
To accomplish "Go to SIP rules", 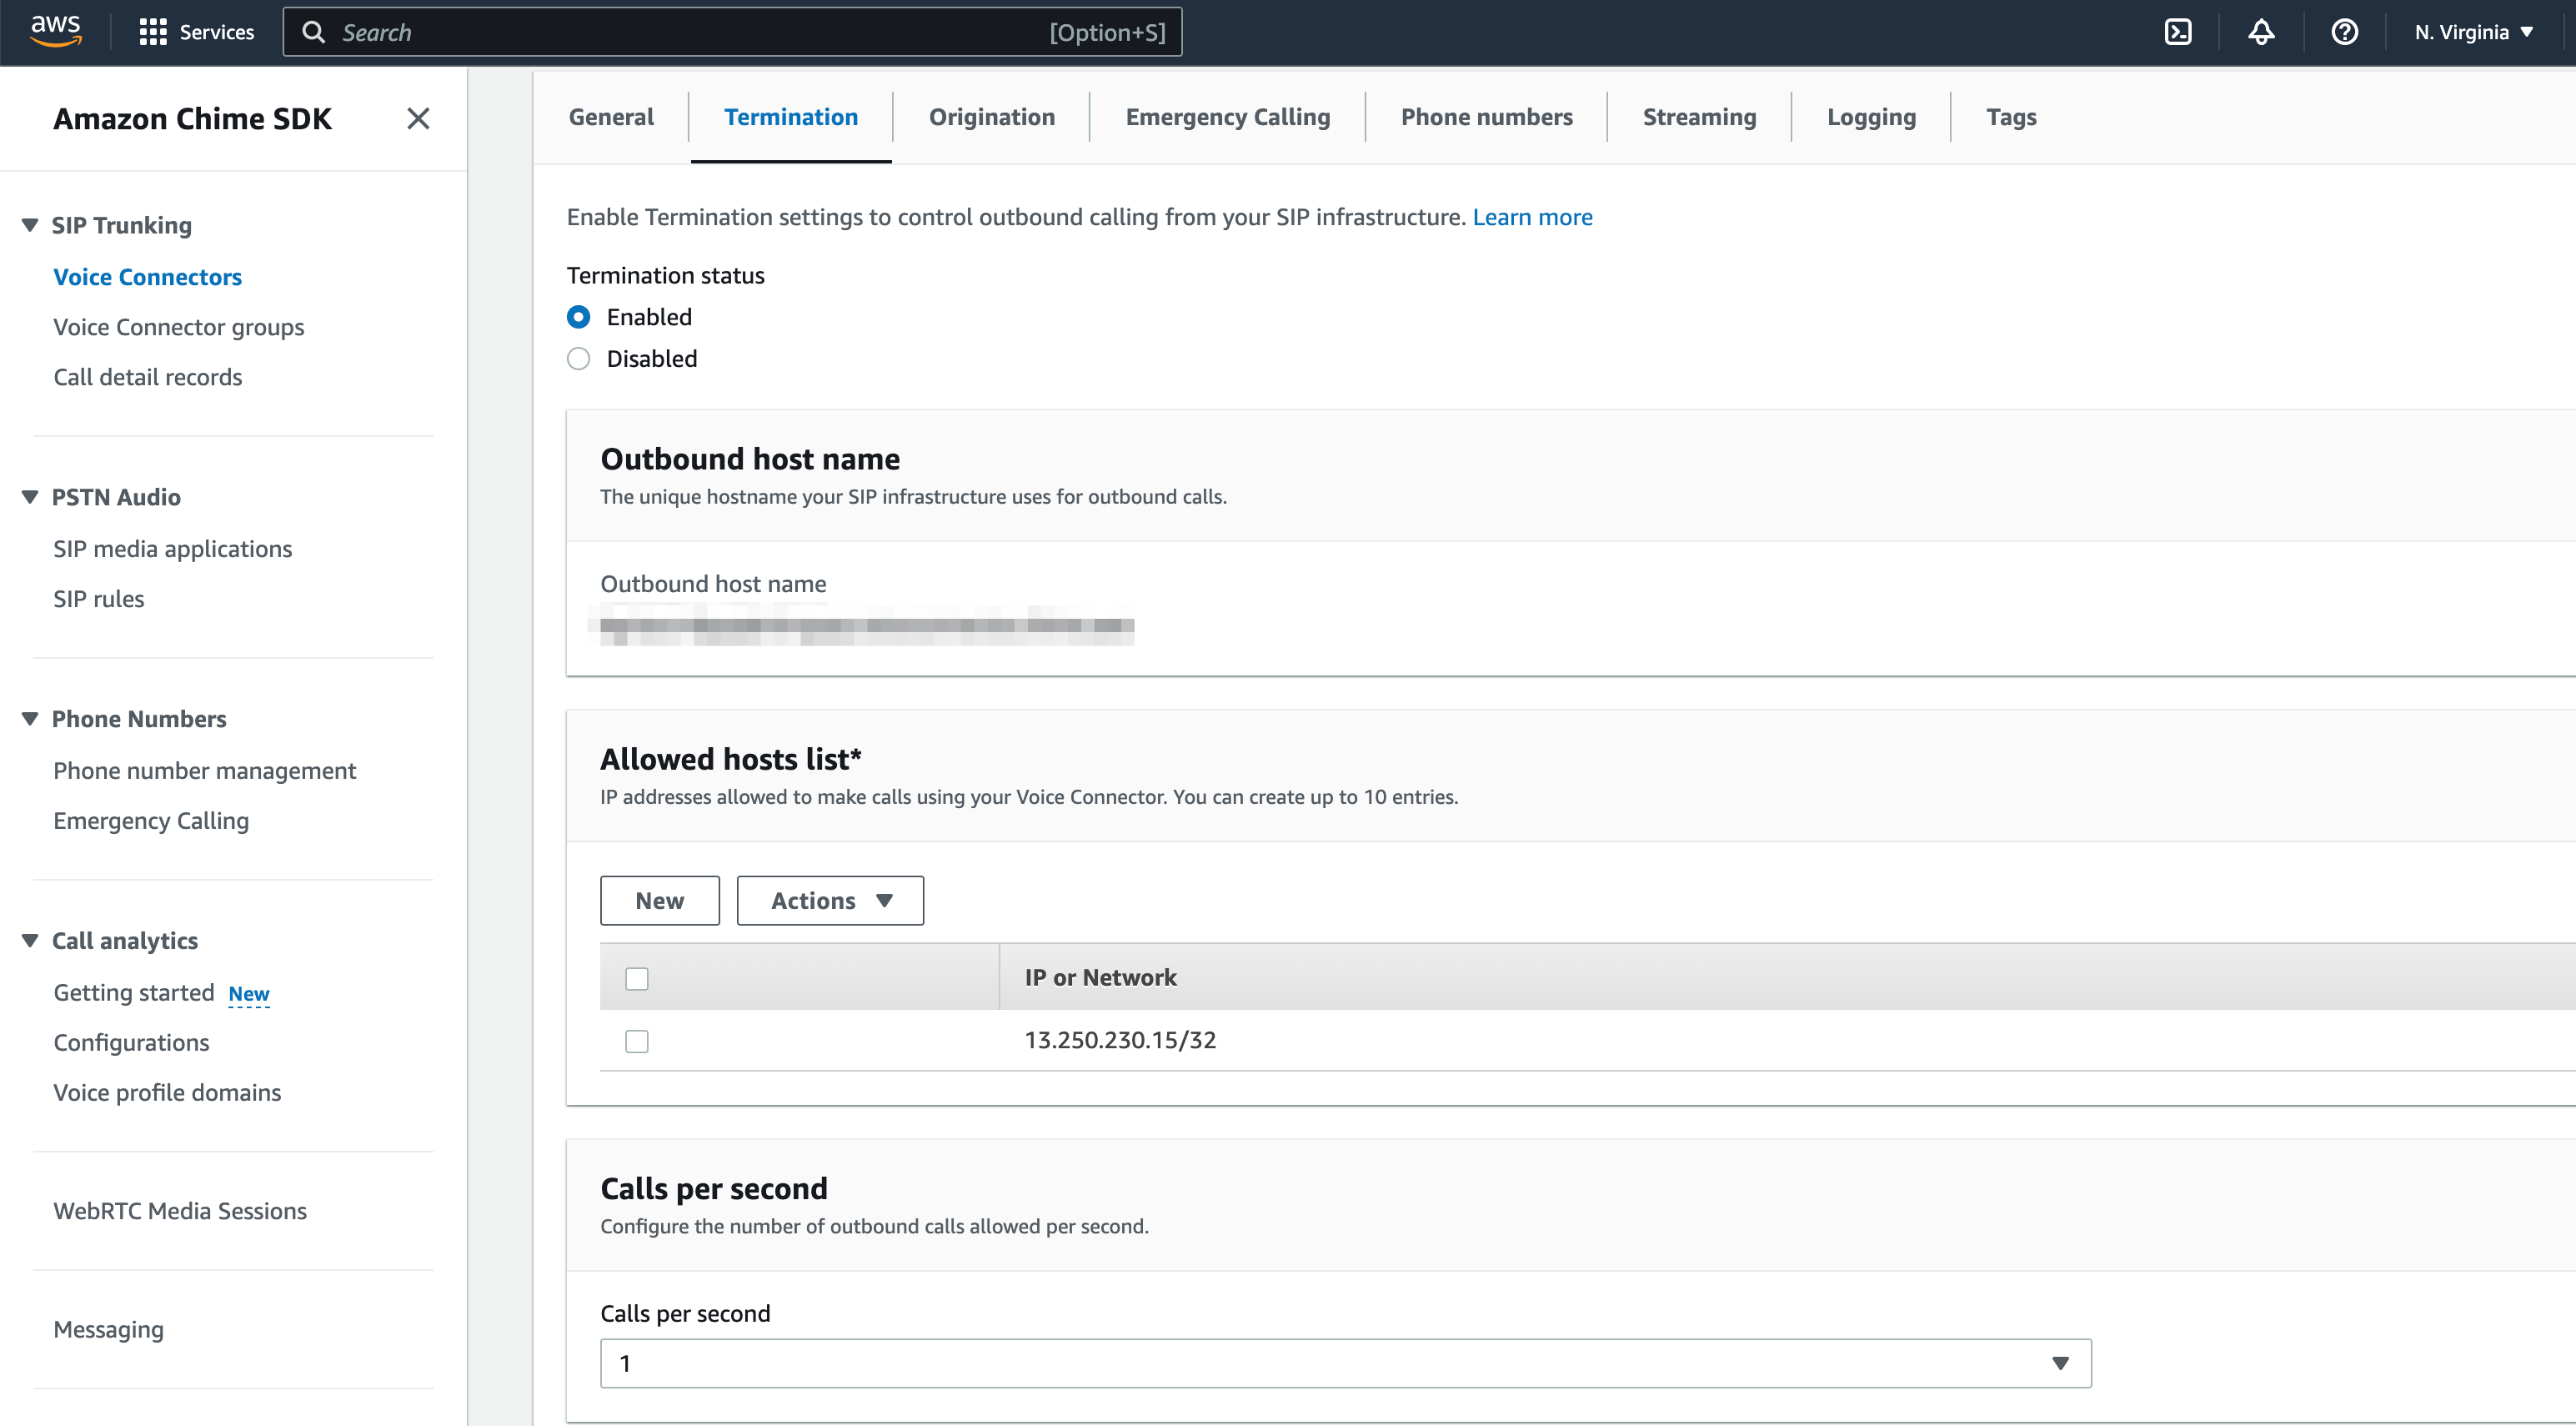I will point(98,599).
